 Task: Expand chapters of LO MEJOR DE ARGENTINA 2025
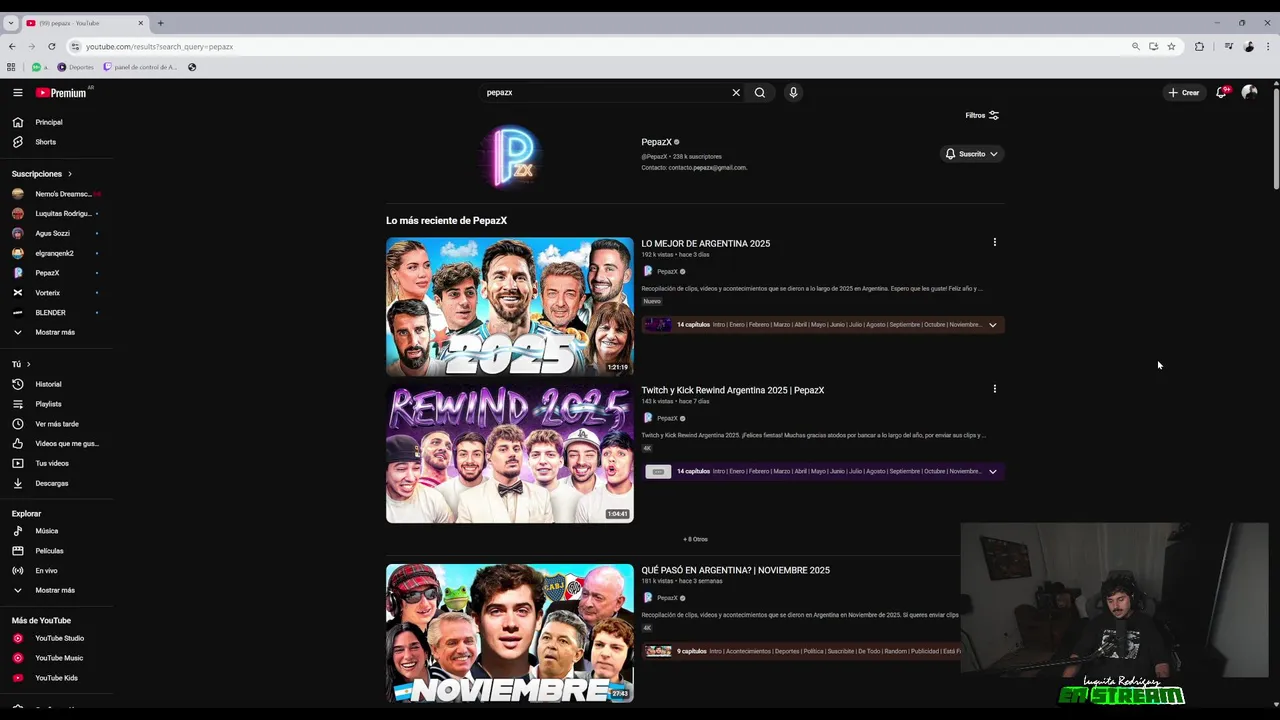[992, 325]
